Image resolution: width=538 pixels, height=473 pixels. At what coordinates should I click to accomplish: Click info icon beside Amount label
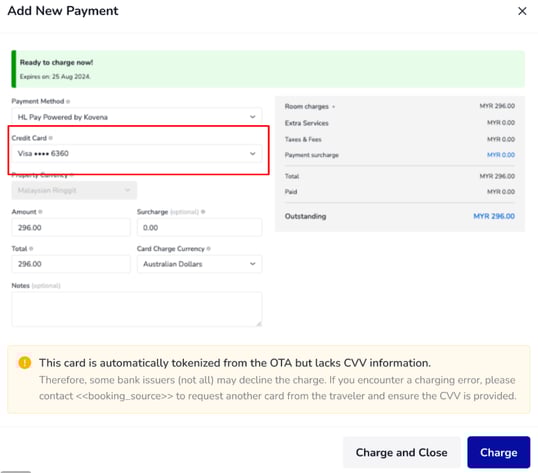40,212
